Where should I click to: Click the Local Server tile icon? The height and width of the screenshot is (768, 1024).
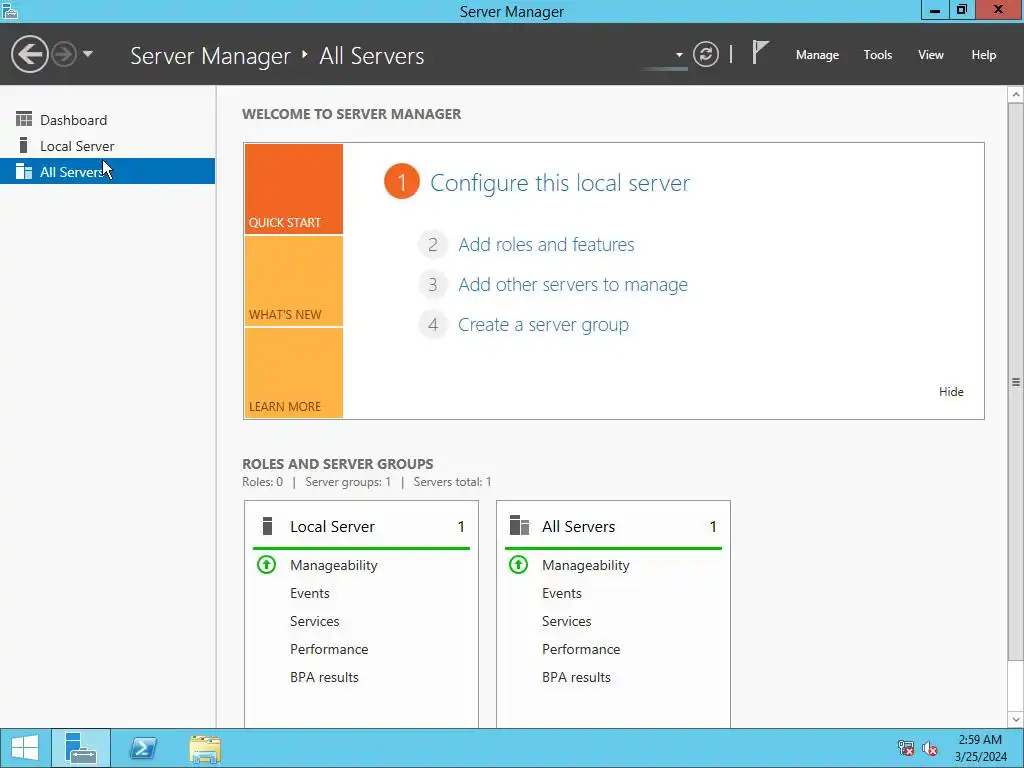(267, 526)
